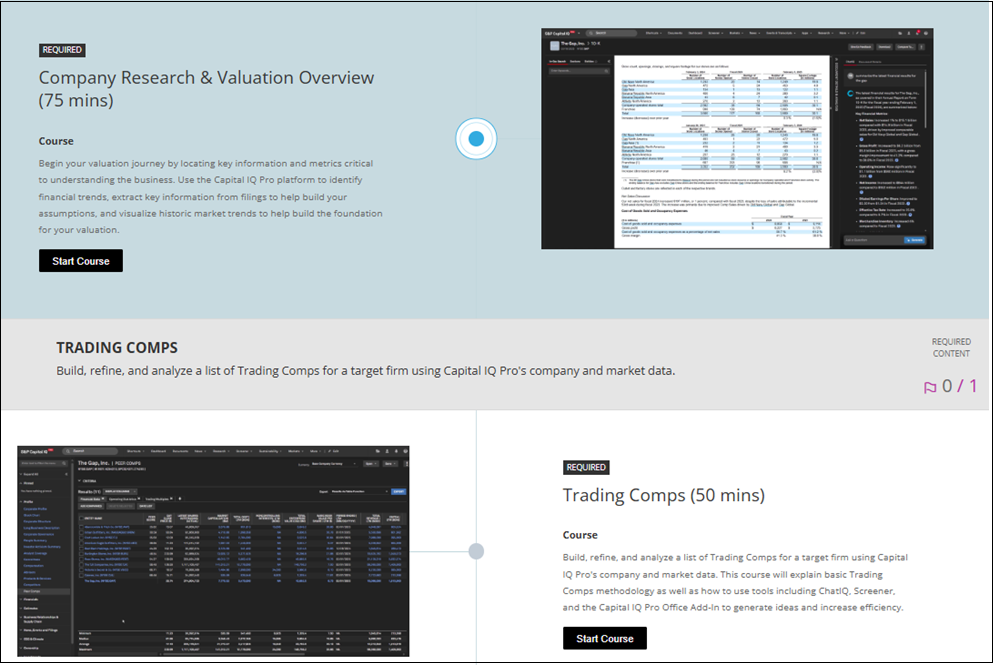Image resolution: width=997 pixels, height=665 pixels.
Task: Open the Peer Comps screenshot thumbnail
Action: pyautogui.click(x=213, y=551)
